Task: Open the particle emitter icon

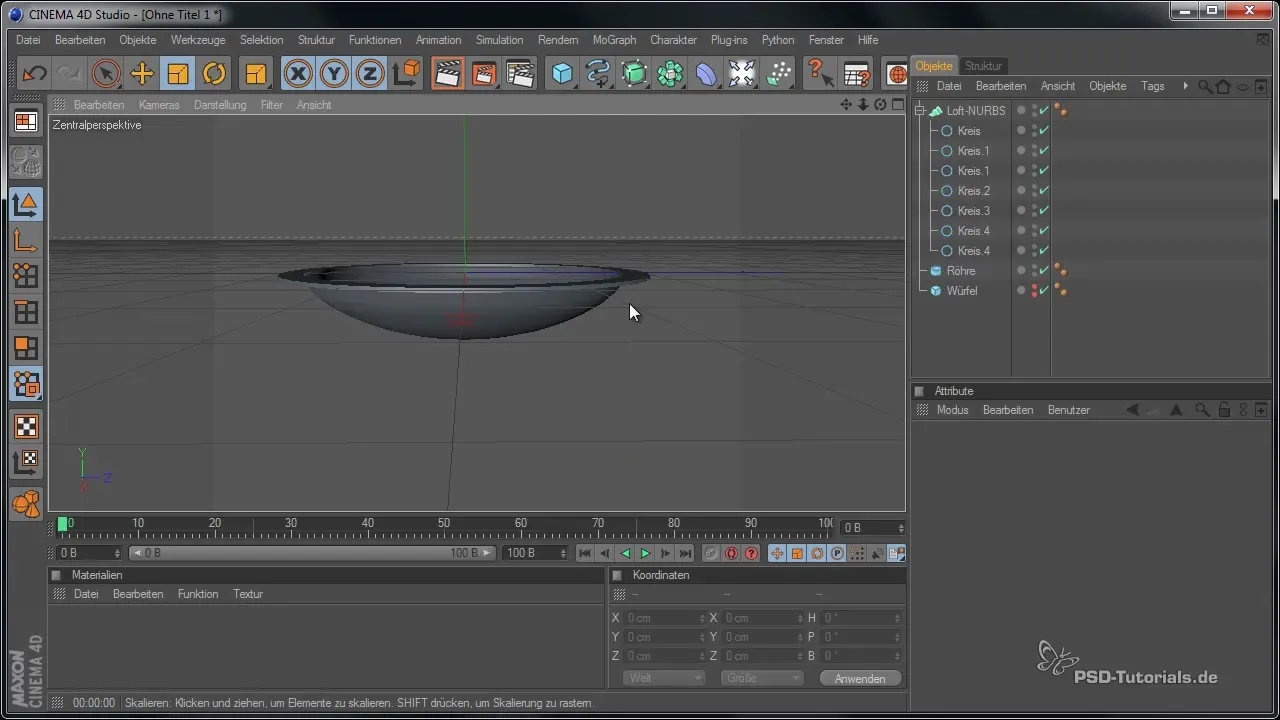Action: coord(779,73)
